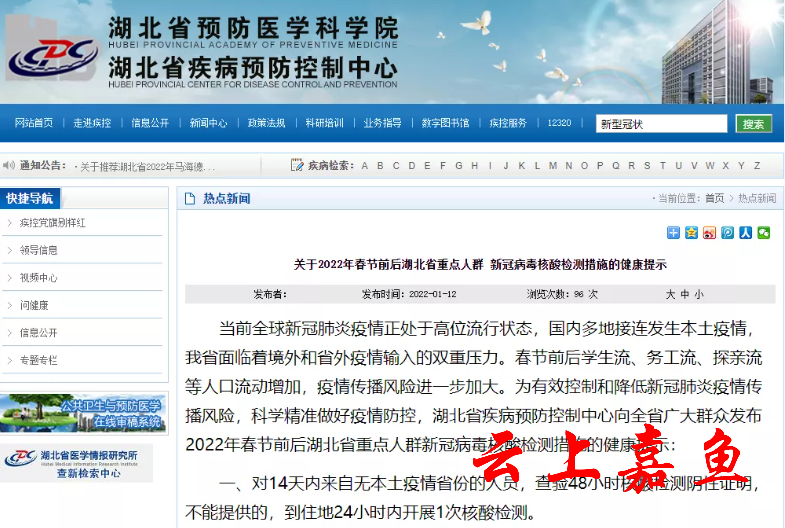Open 湖北省医学情报研究所 查新检索中心 banner
The height and width of the screenshot is (528, 785).
click(x=76, y=463)
